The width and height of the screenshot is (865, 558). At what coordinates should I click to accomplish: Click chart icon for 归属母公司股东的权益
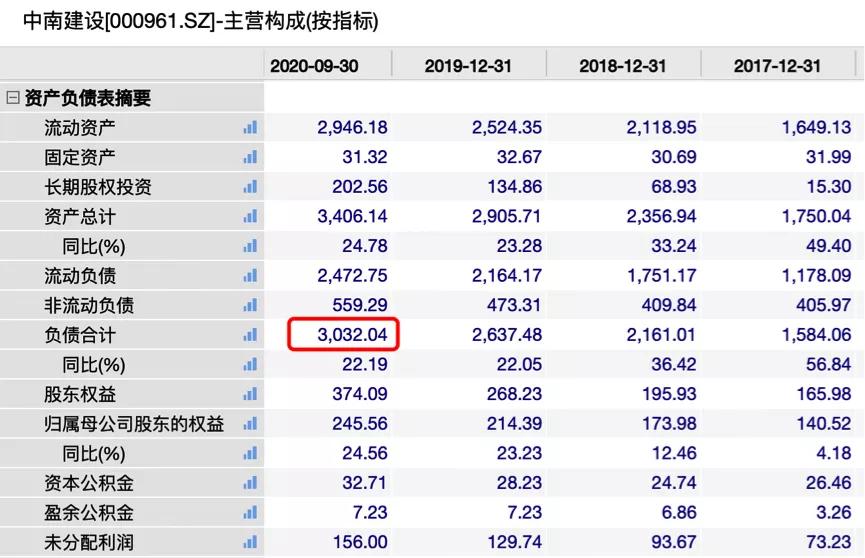[250, 424]
